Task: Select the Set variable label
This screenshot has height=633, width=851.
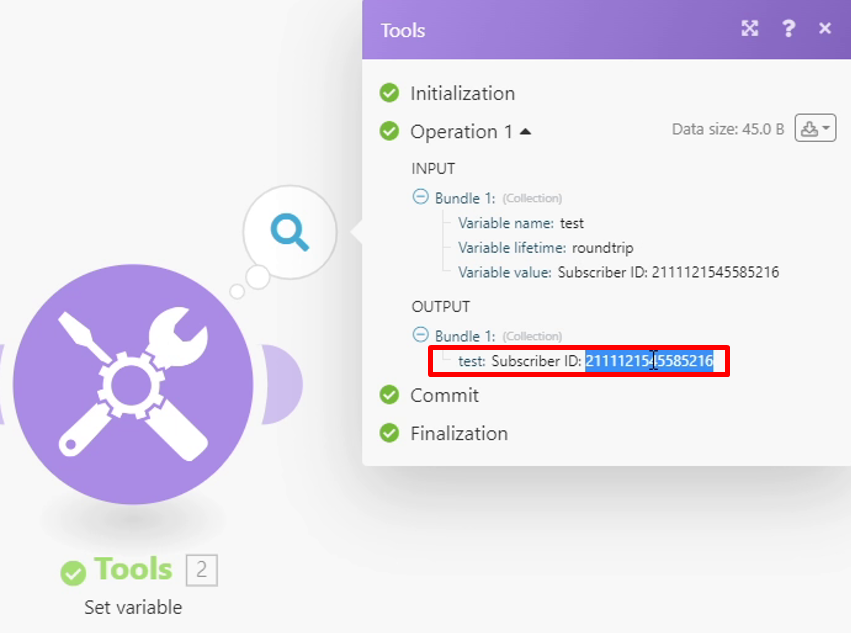Action: 134,607
